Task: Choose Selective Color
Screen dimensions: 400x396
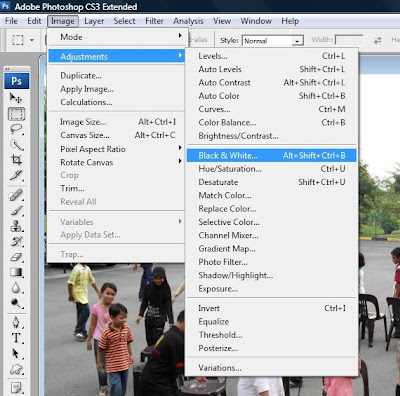Action: click(272, 222)
